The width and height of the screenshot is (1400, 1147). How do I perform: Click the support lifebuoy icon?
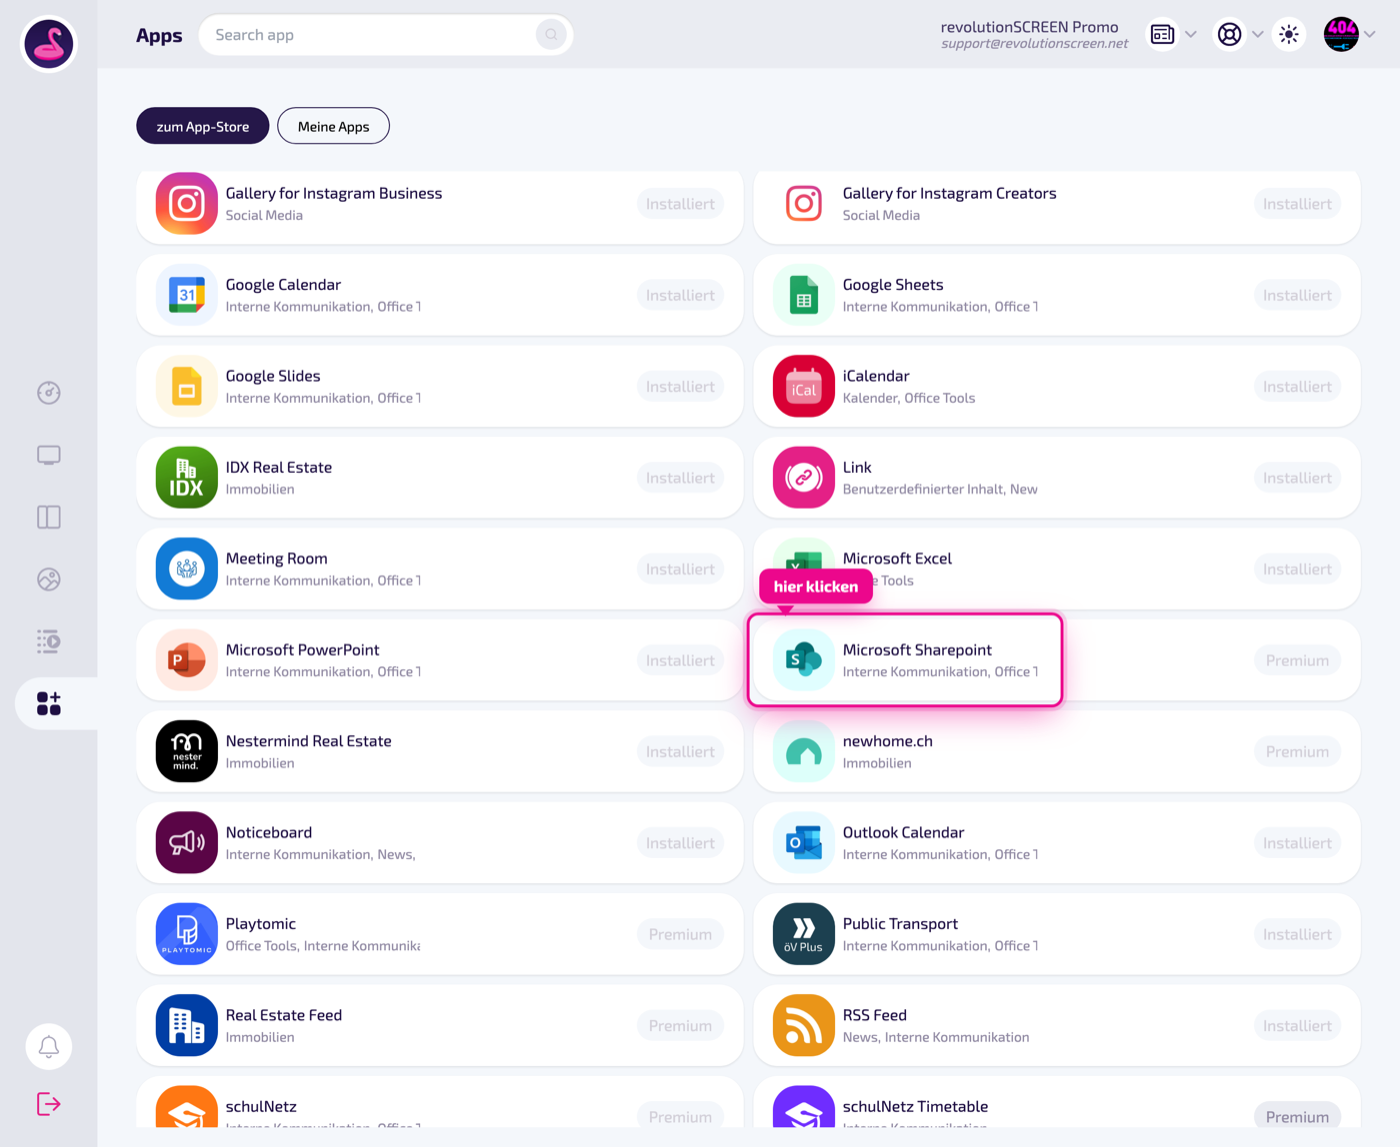1229,35
